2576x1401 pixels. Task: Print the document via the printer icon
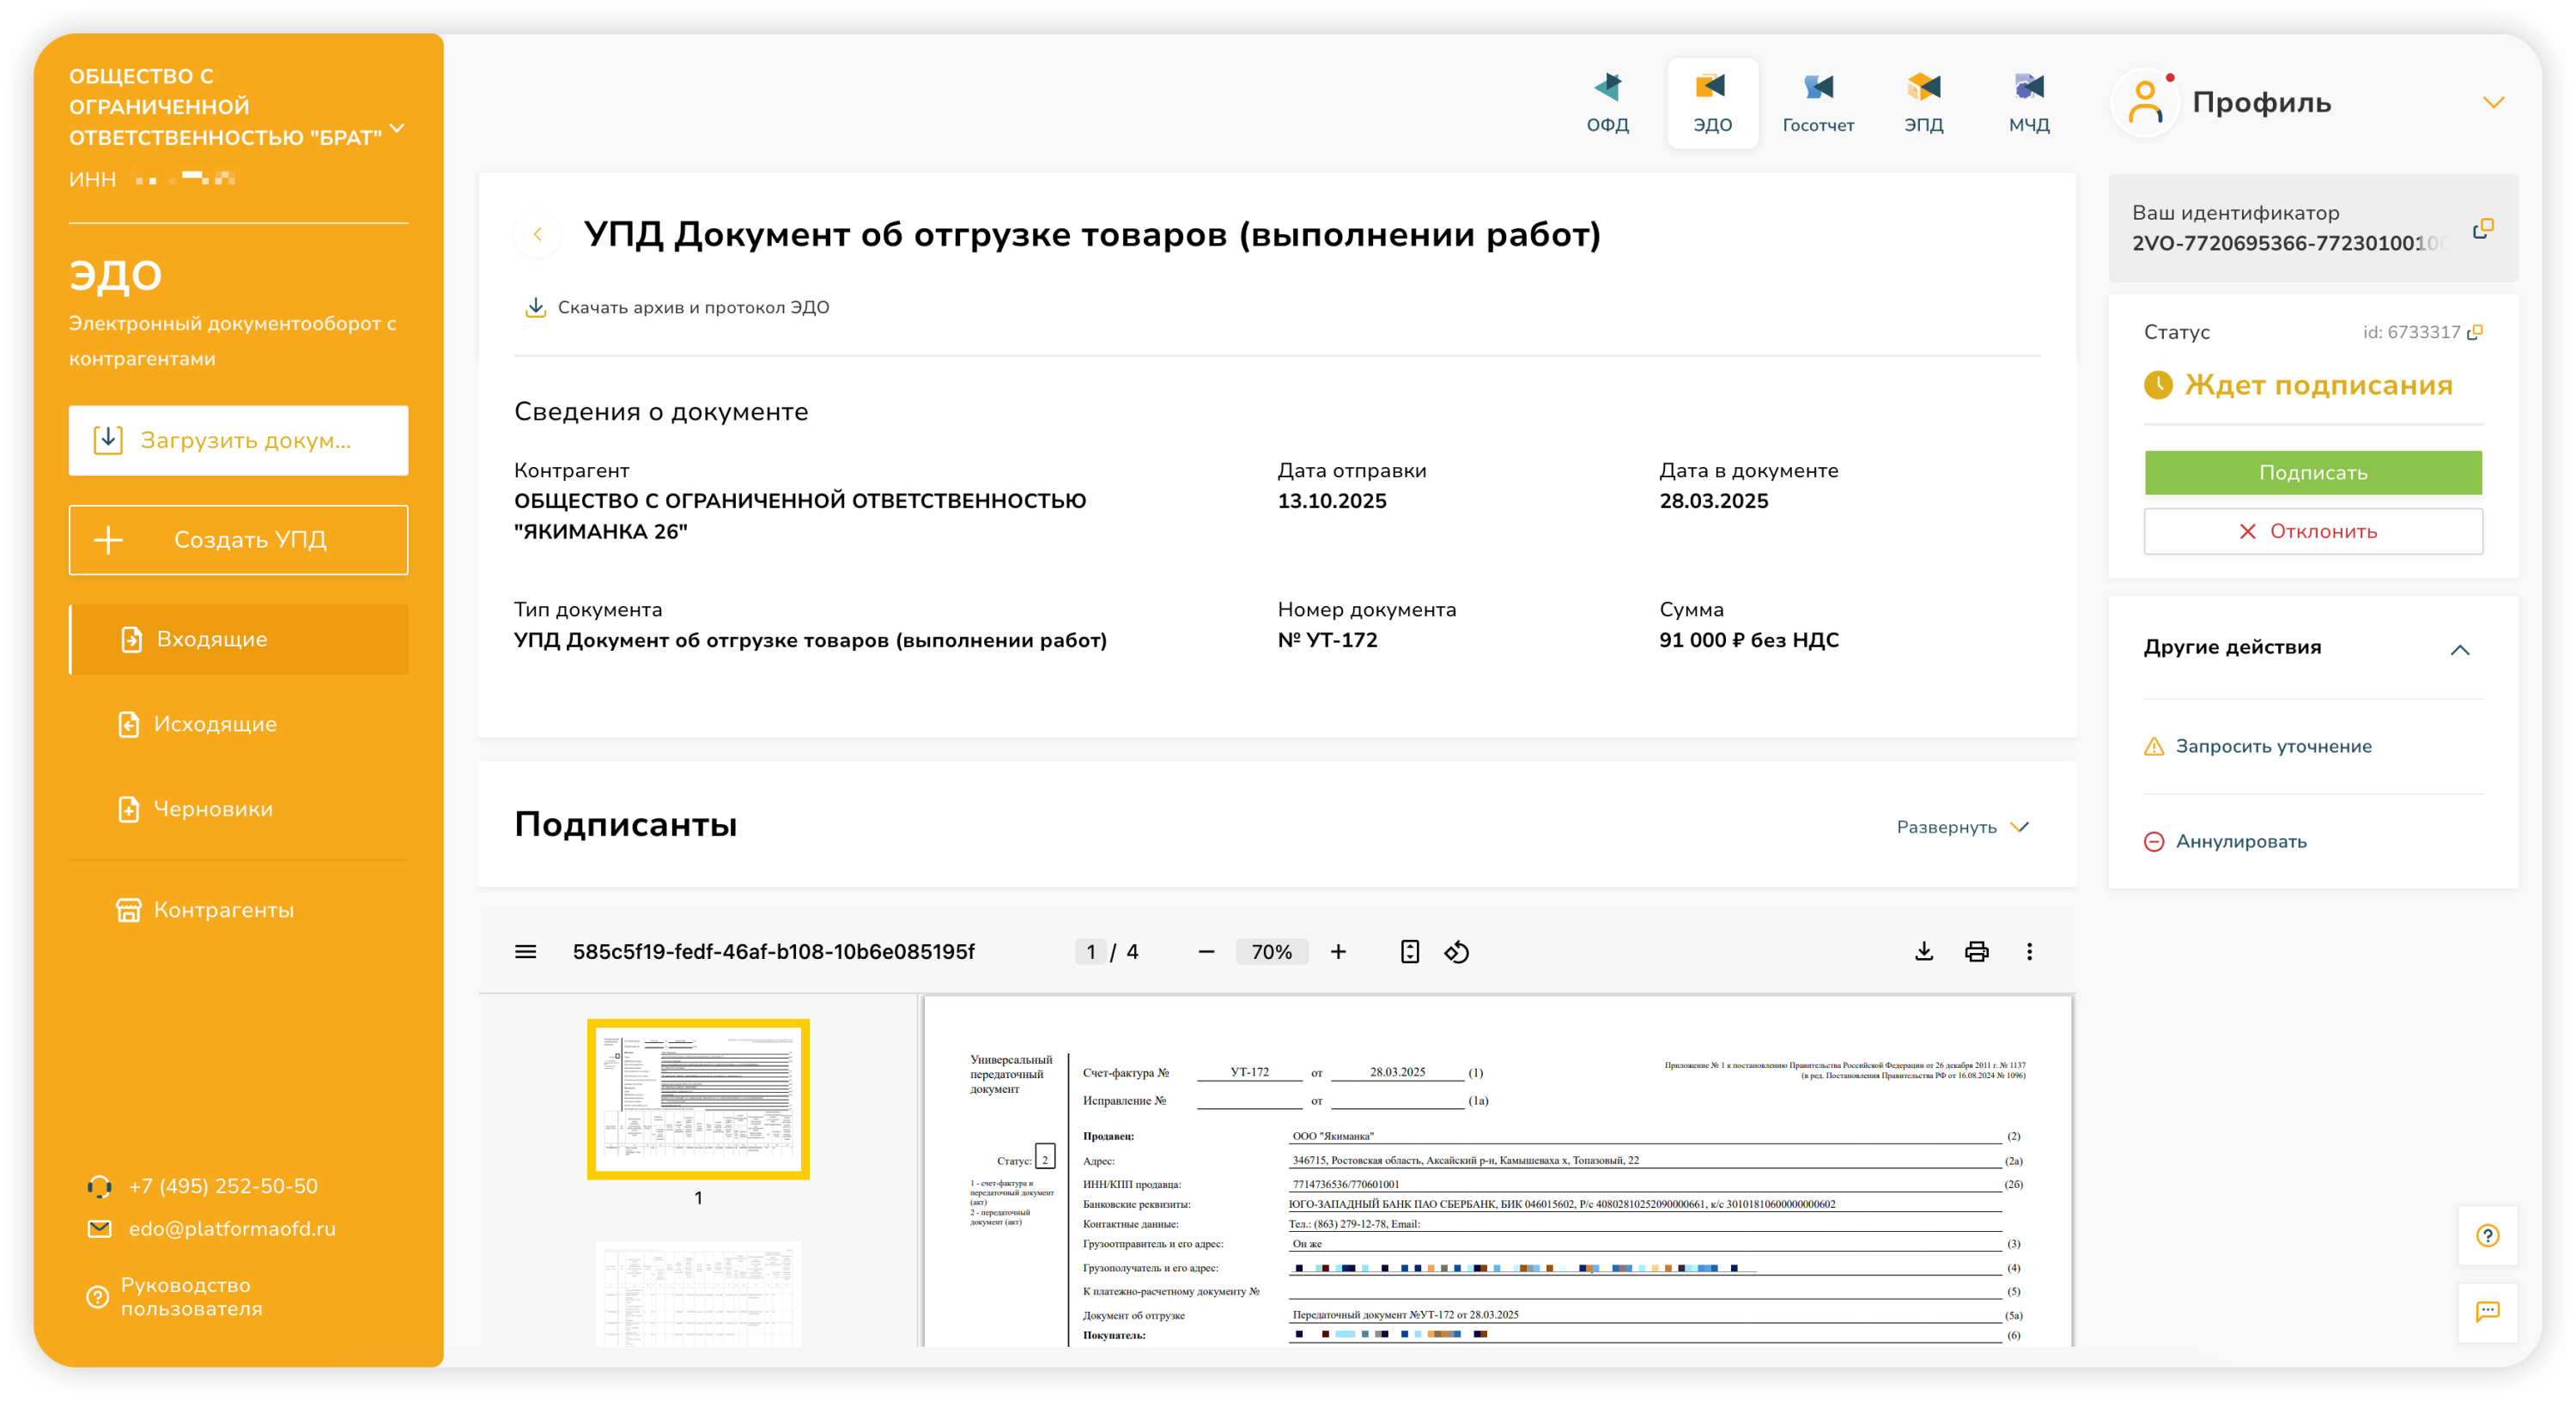point(1976,952)
